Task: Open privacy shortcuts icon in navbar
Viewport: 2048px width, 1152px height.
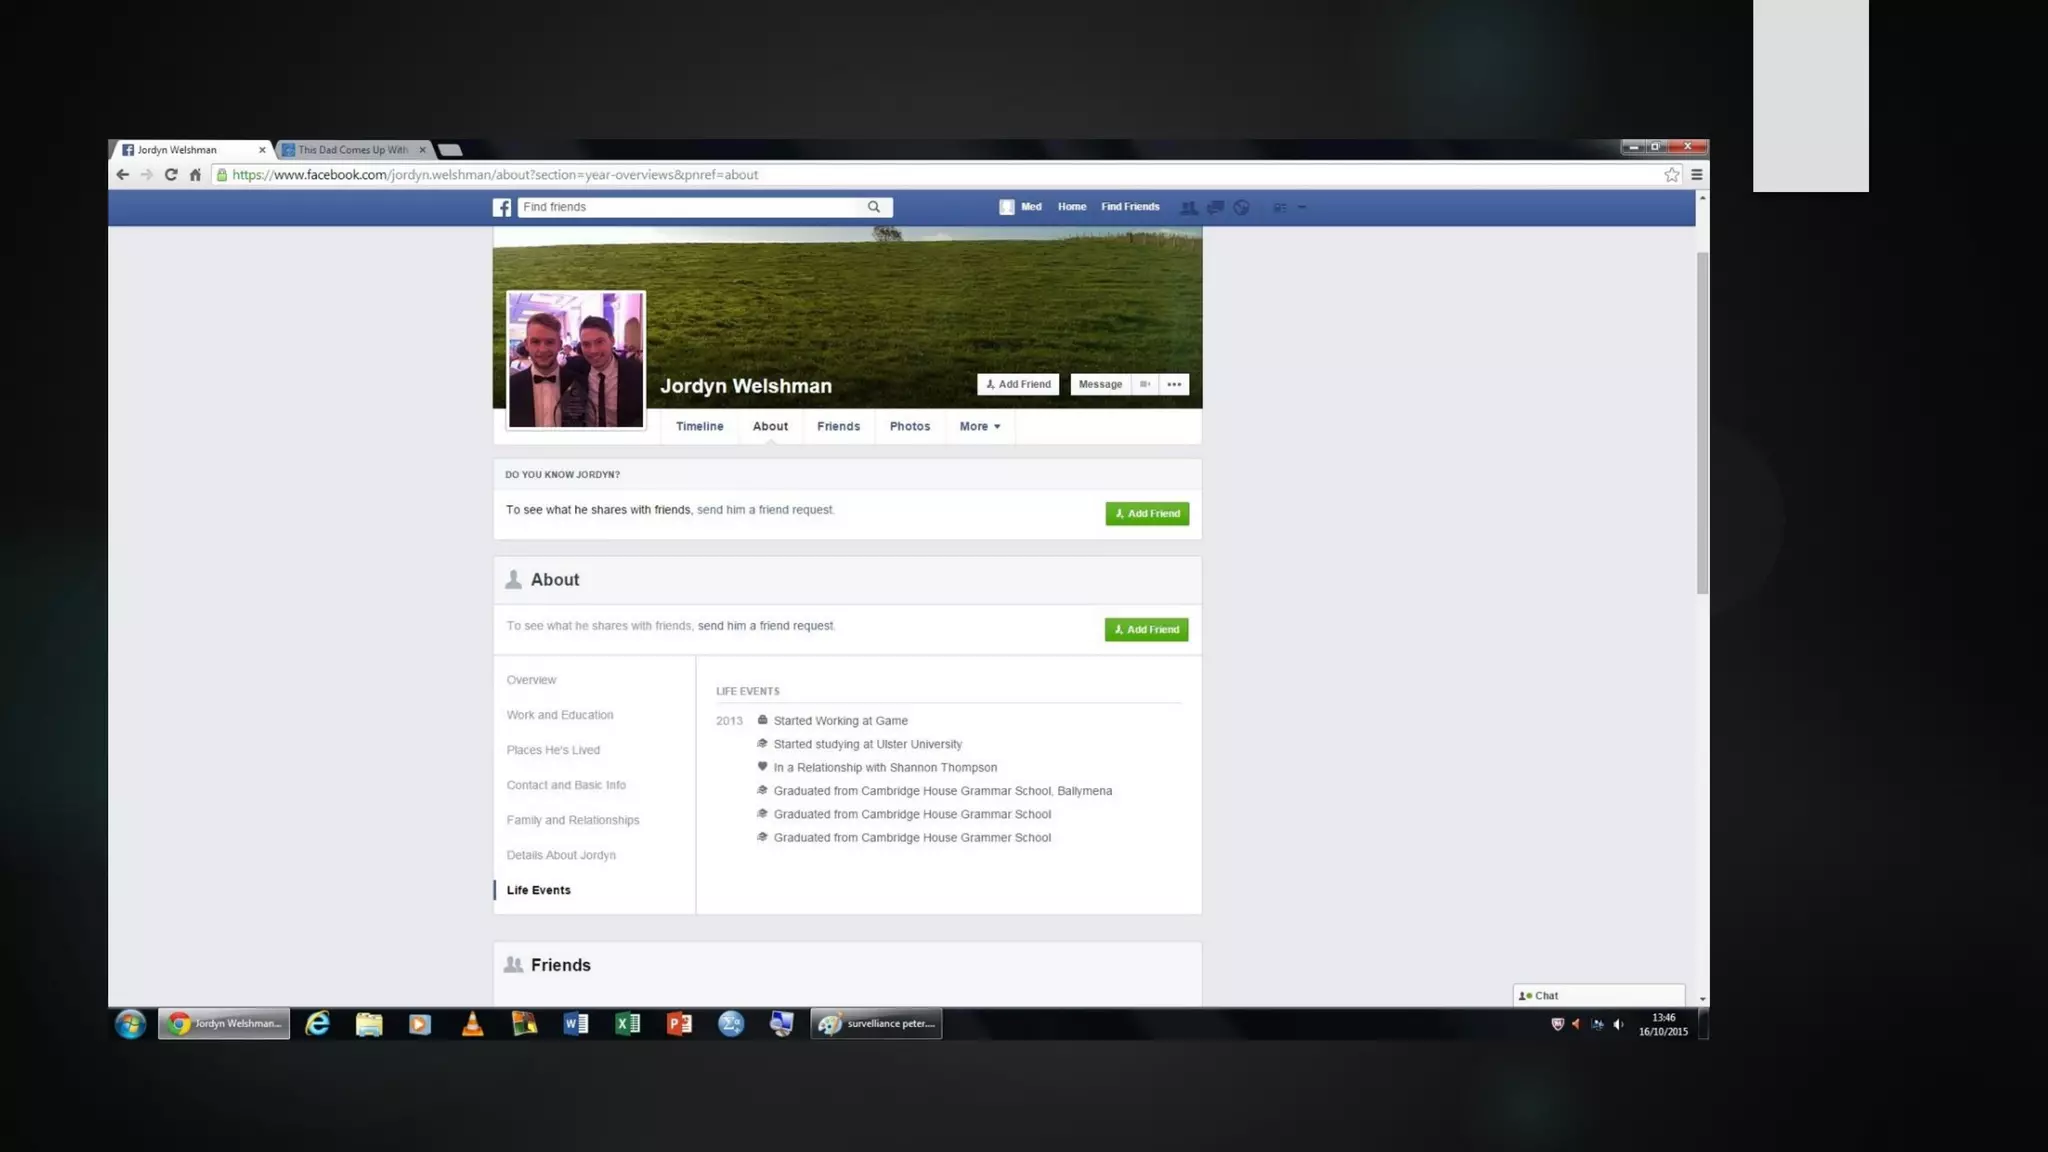Action: (x=1279, y=207)
